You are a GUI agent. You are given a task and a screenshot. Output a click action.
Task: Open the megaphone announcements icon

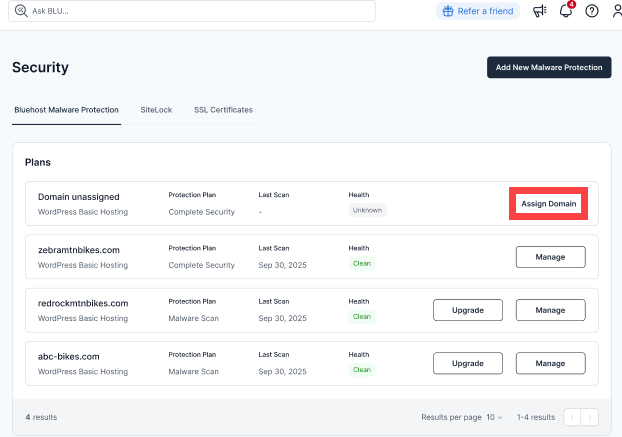point(539,11)
